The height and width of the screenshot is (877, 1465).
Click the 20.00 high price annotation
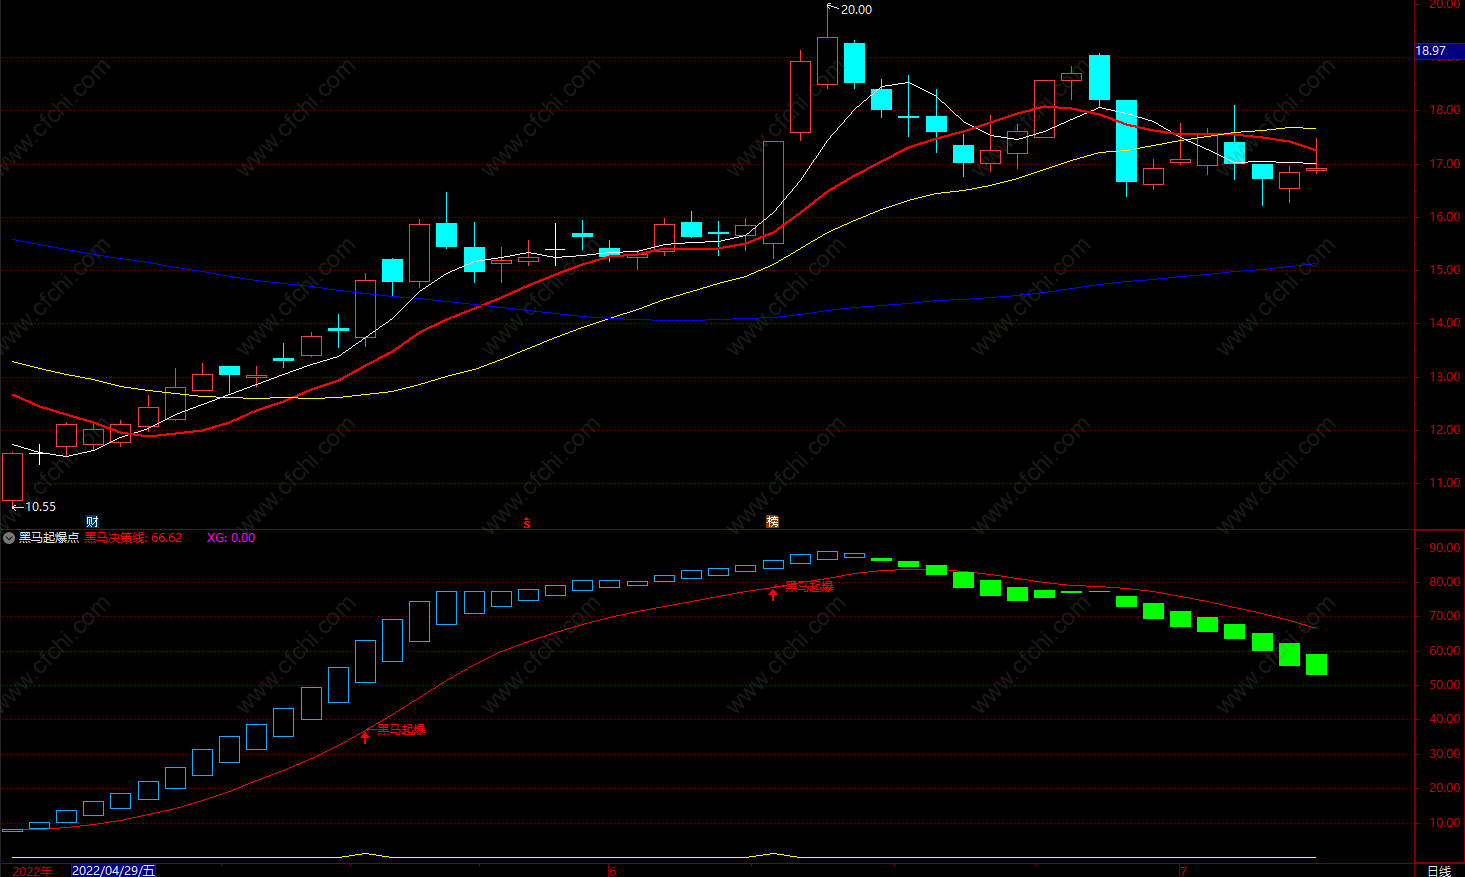click(x=856, y=10)
